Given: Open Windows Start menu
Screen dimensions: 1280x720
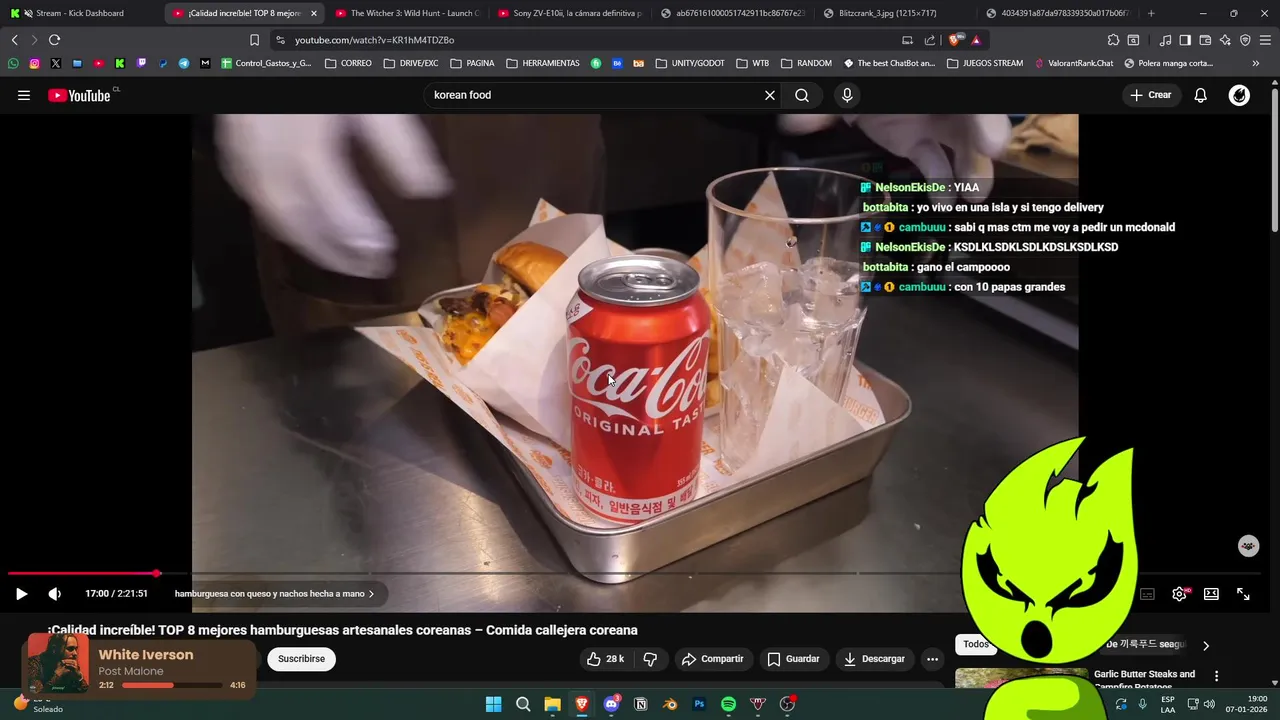Looking at the screenshot, I should (494, 704).
